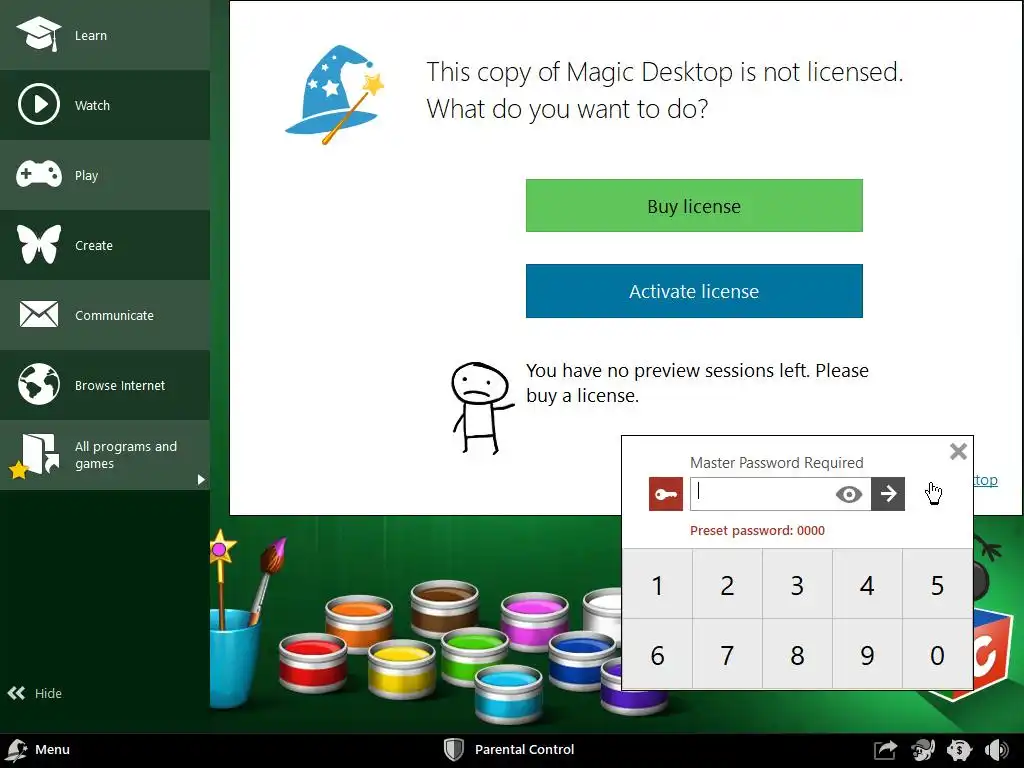Hide the sidebar with Hide chevrons
The image size is (1024, 768).
(35, 693)
